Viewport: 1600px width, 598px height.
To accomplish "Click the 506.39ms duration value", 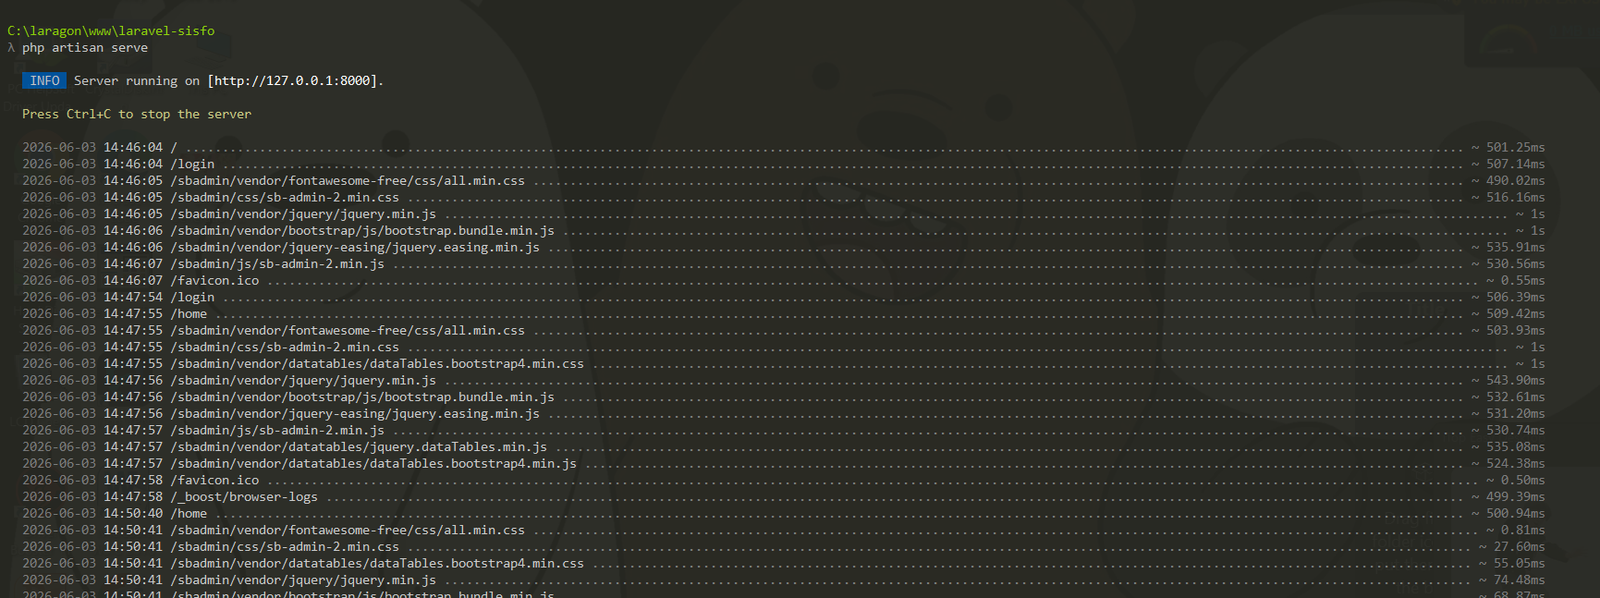I will click(x=1515, y=297).
